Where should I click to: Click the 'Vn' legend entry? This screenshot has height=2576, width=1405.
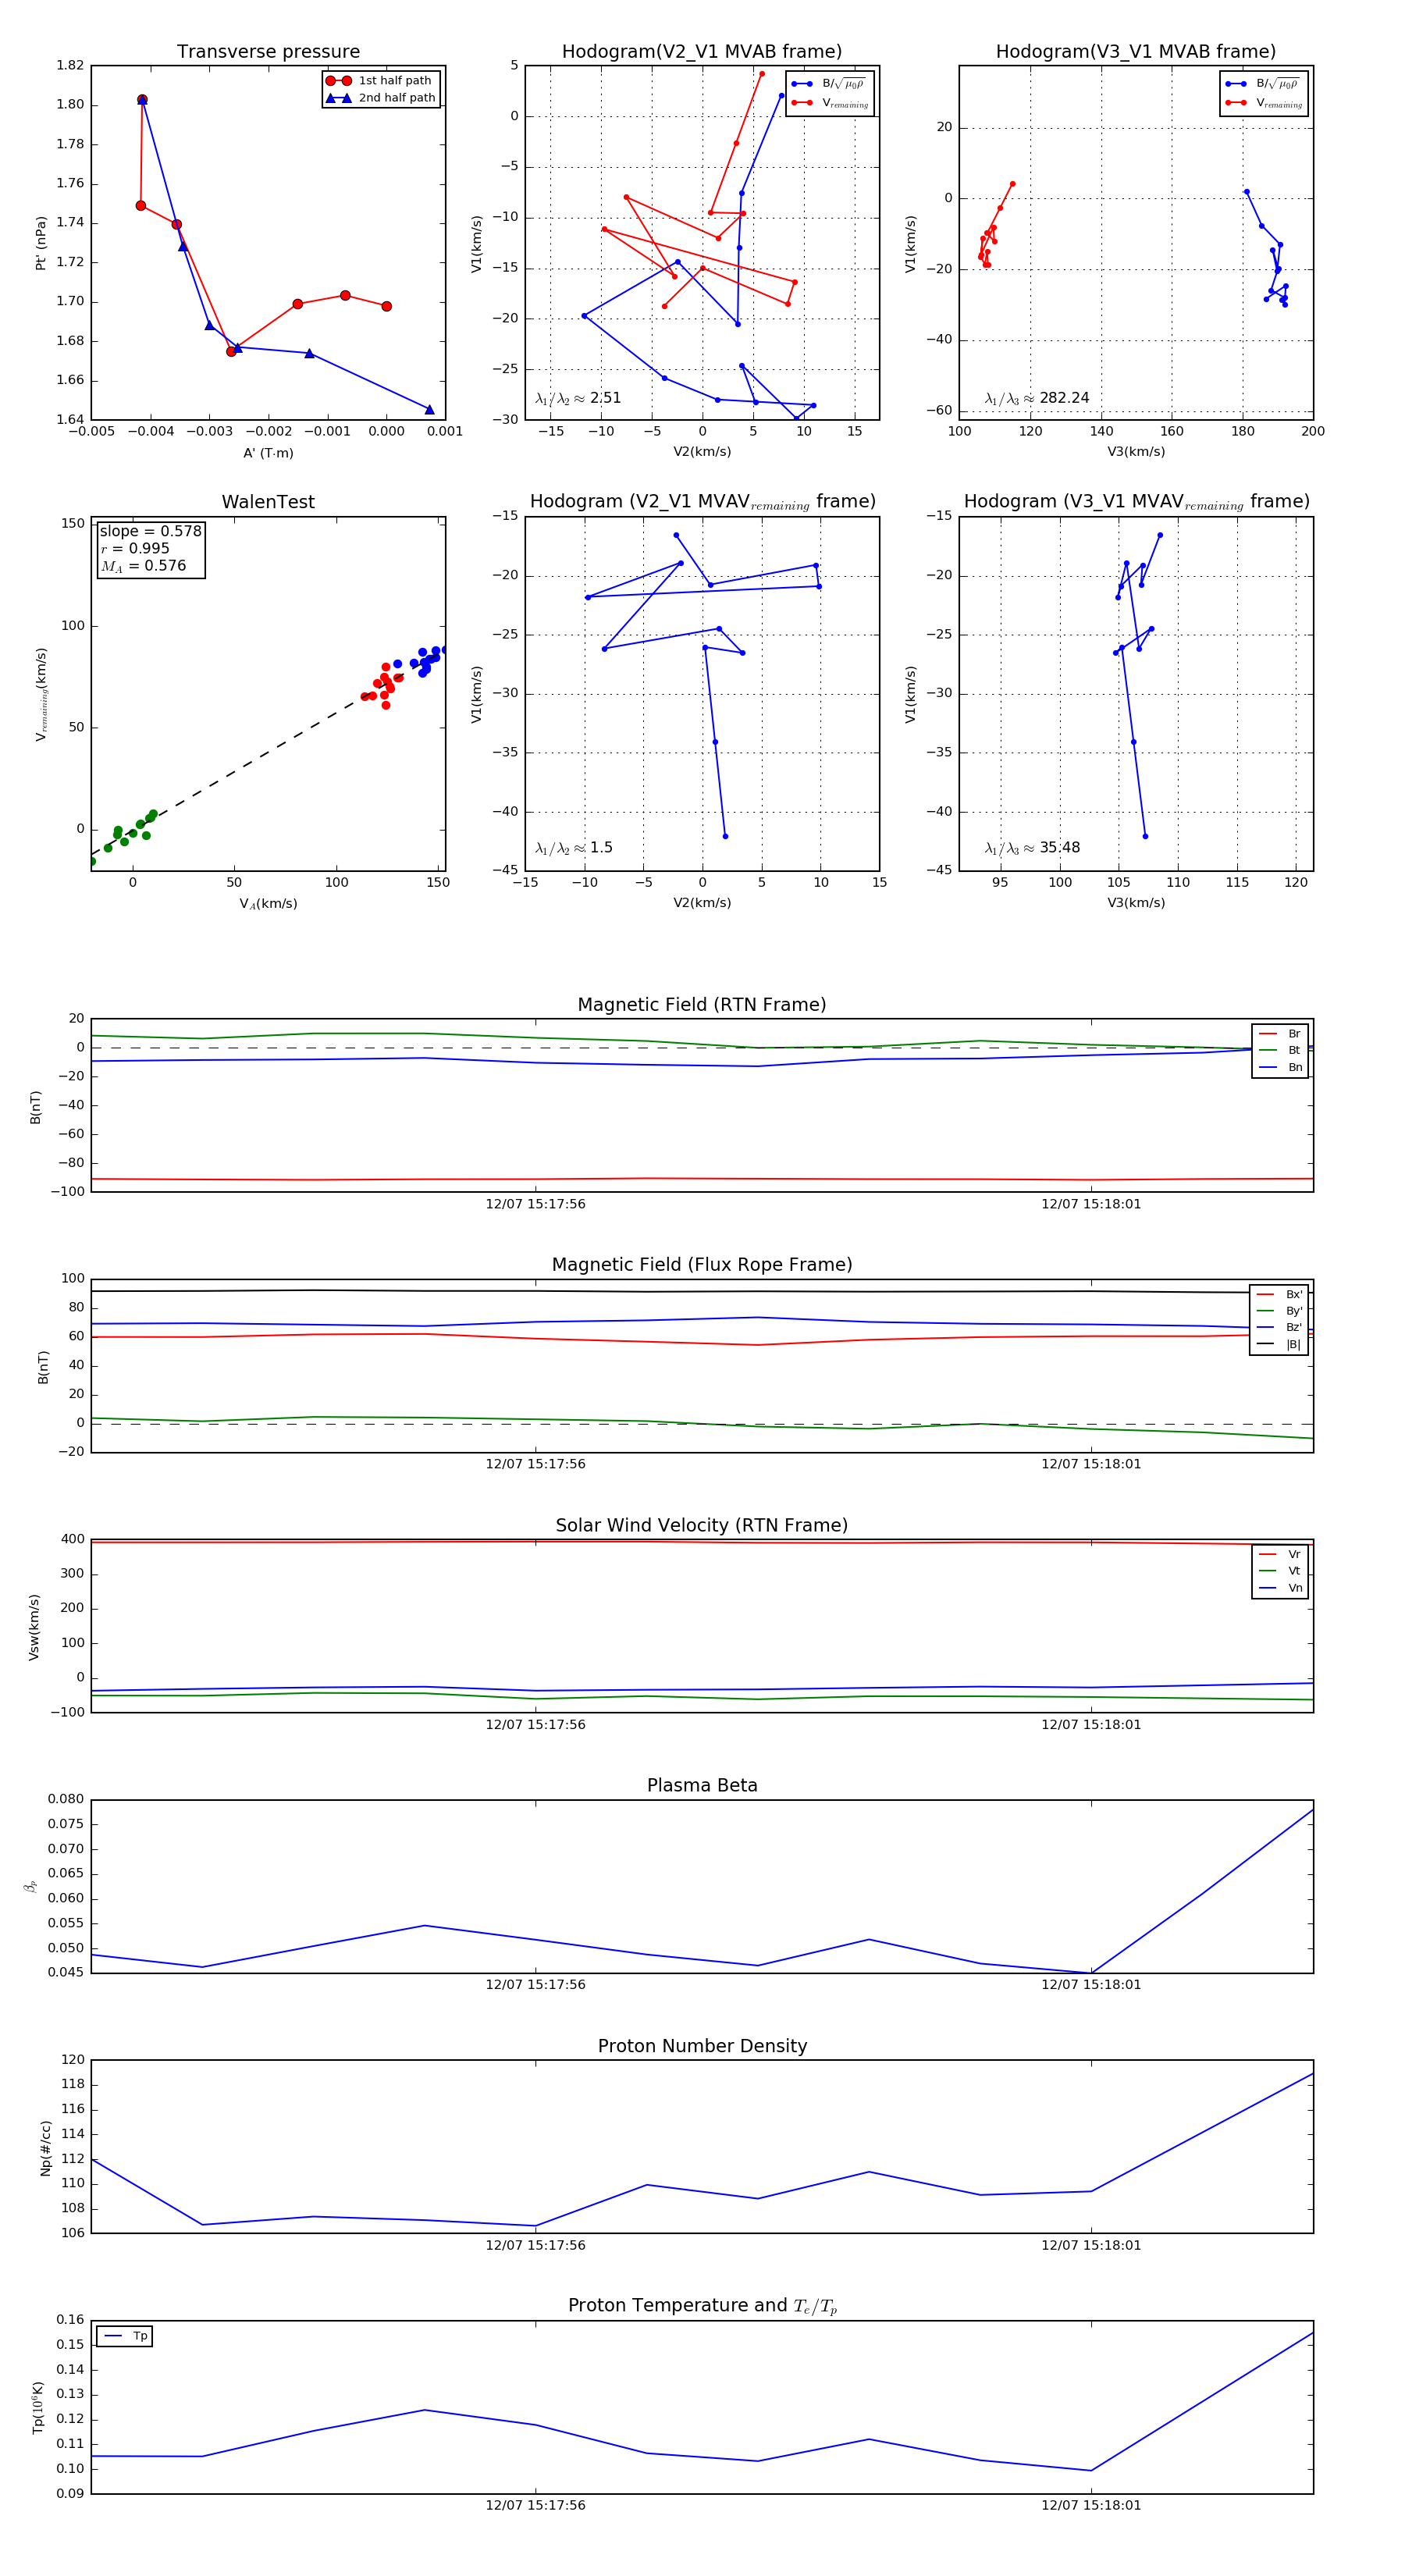pos(1280,1588)
